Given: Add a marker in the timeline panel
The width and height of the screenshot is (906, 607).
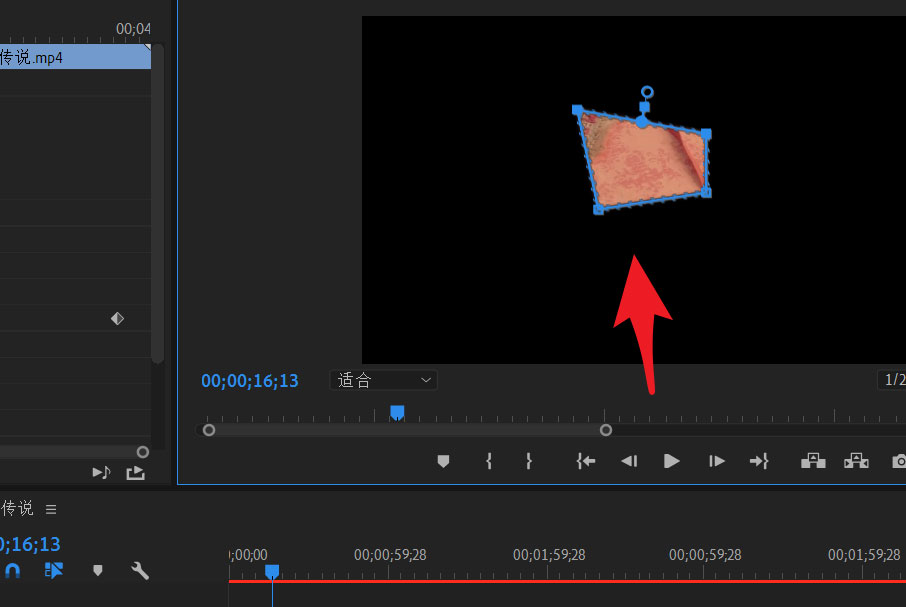Looking at the screenshot, I should pyautogui.click(x=97, y=571).
